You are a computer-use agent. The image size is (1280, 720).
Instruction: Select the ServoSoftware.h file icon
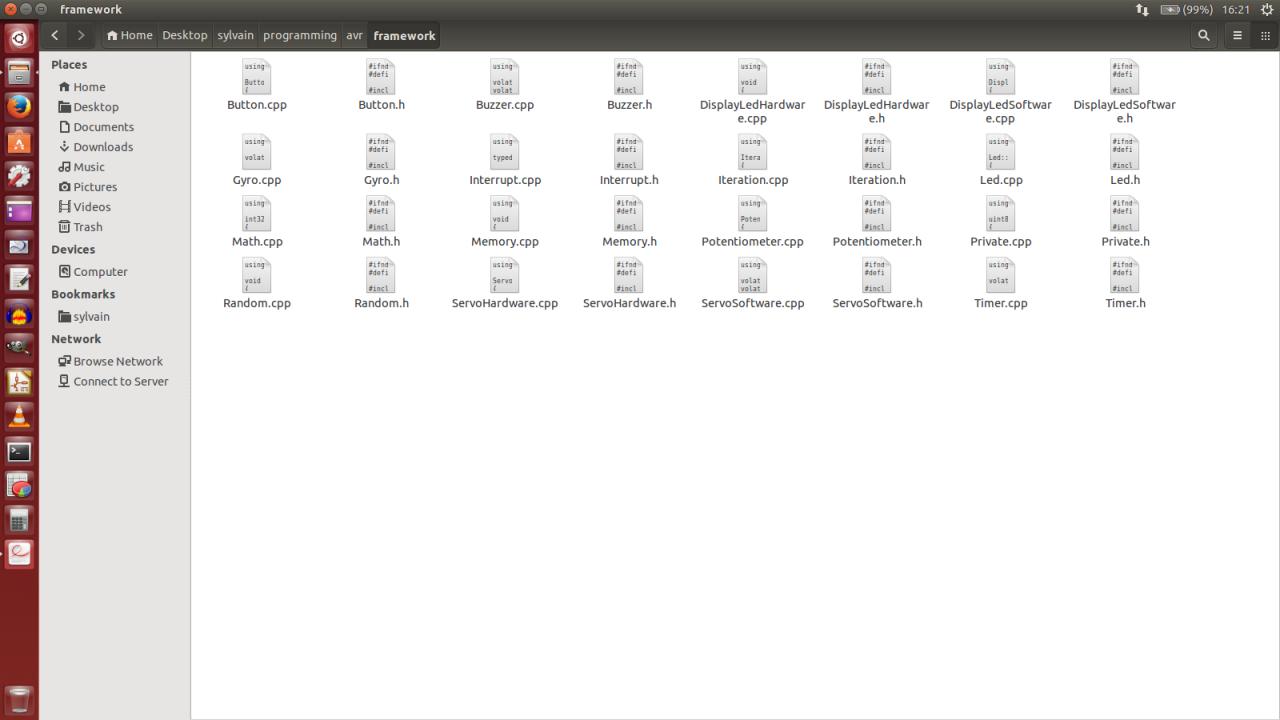(877, 276)
